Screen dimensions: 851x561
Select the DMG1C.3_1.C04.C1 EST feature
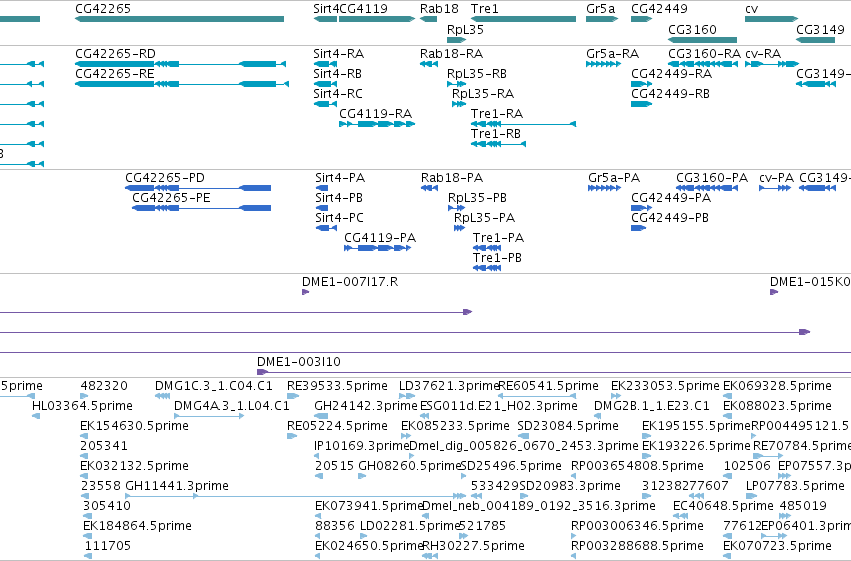[163, 396]
